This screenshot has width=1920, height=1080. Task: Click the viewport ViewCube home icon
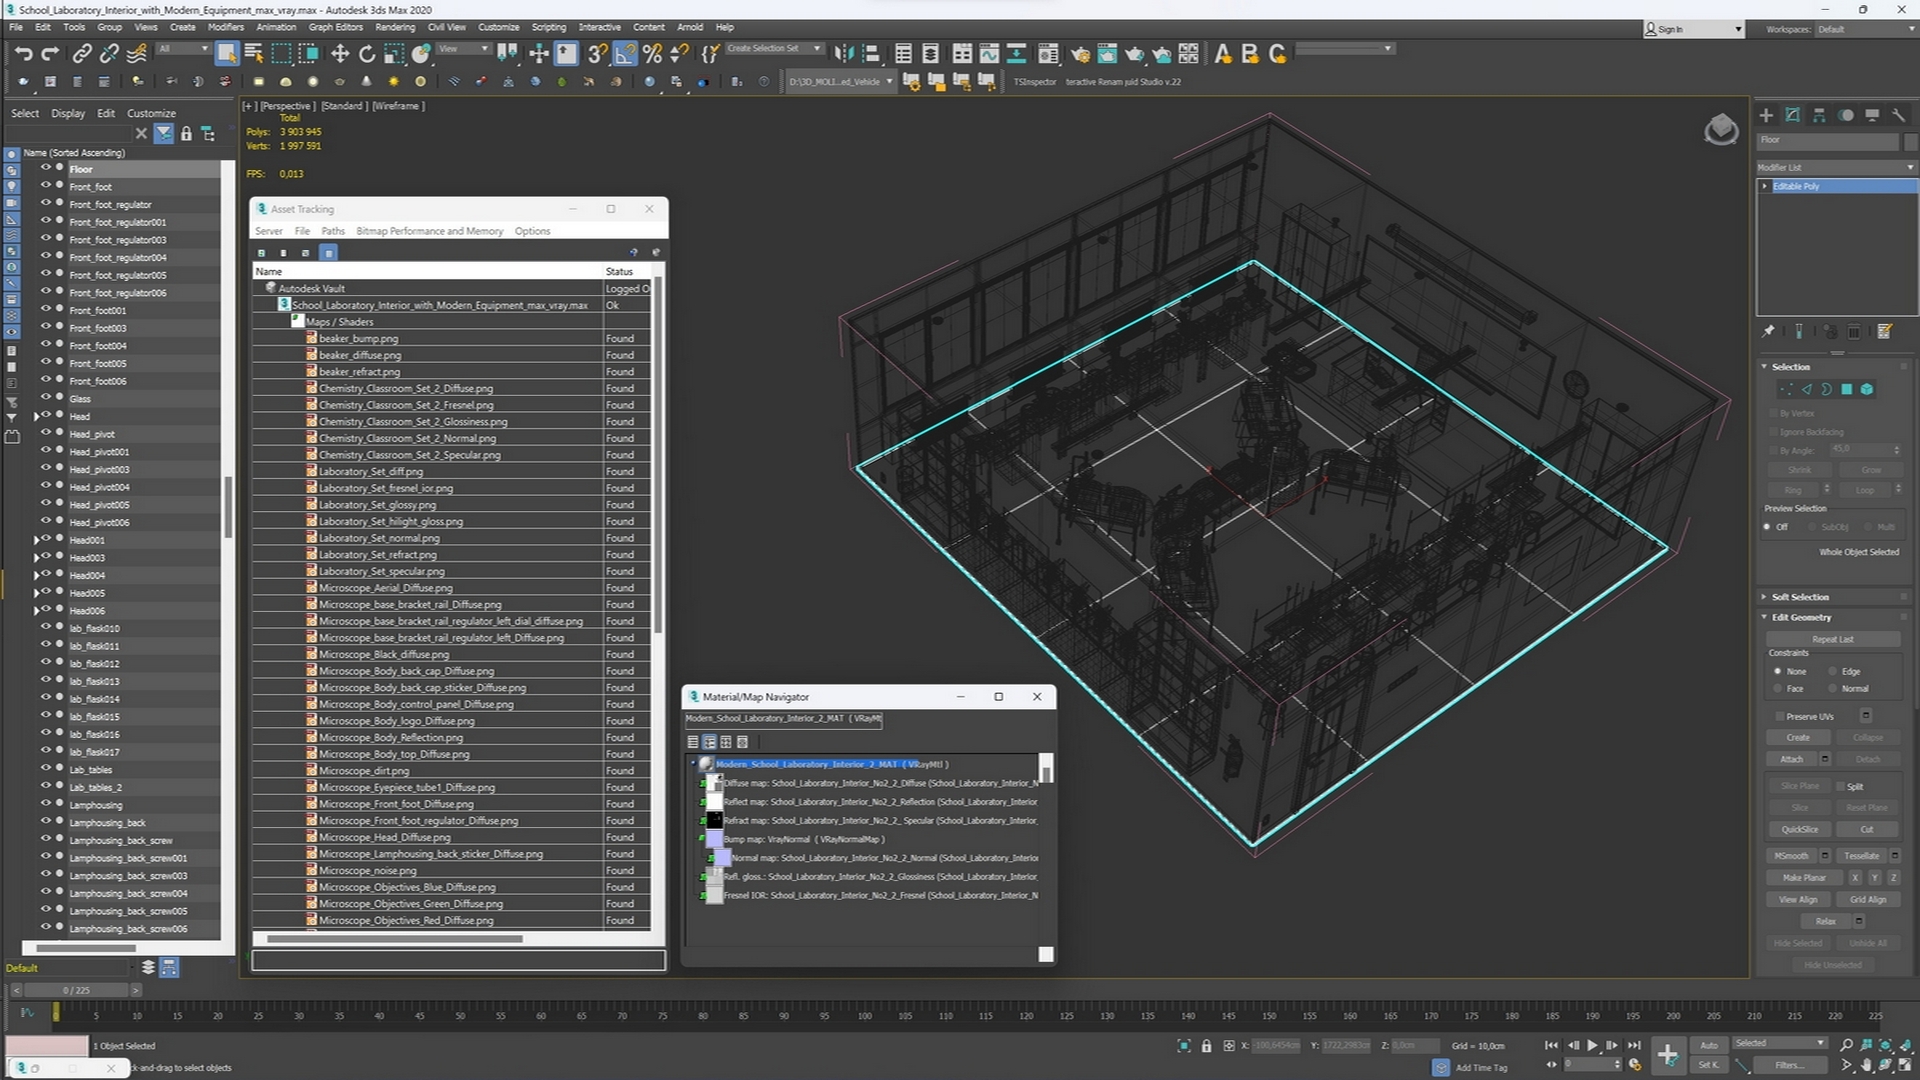click(x=1721, y=129)
